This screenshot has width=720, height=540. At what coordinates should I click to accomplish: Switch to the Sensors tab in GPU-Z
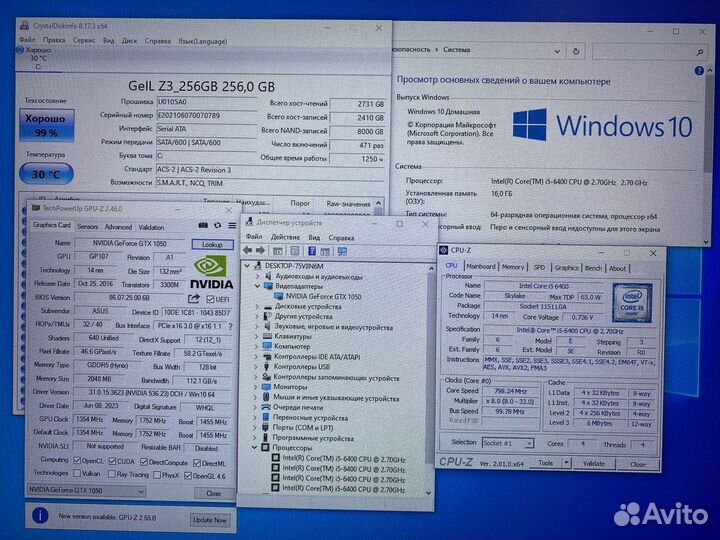88,226
